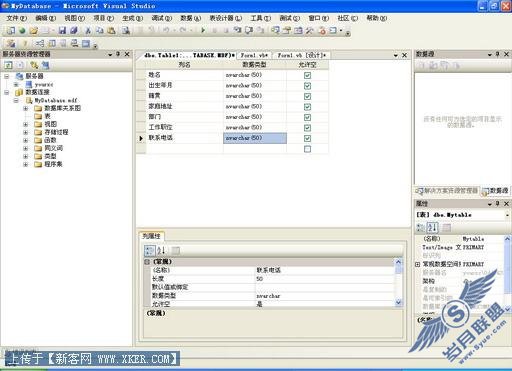The height and width of the screenshot is (371, 512).
Task: Toggle allow-null checkbox for 工作职位 row
Action: pos(307,128)
